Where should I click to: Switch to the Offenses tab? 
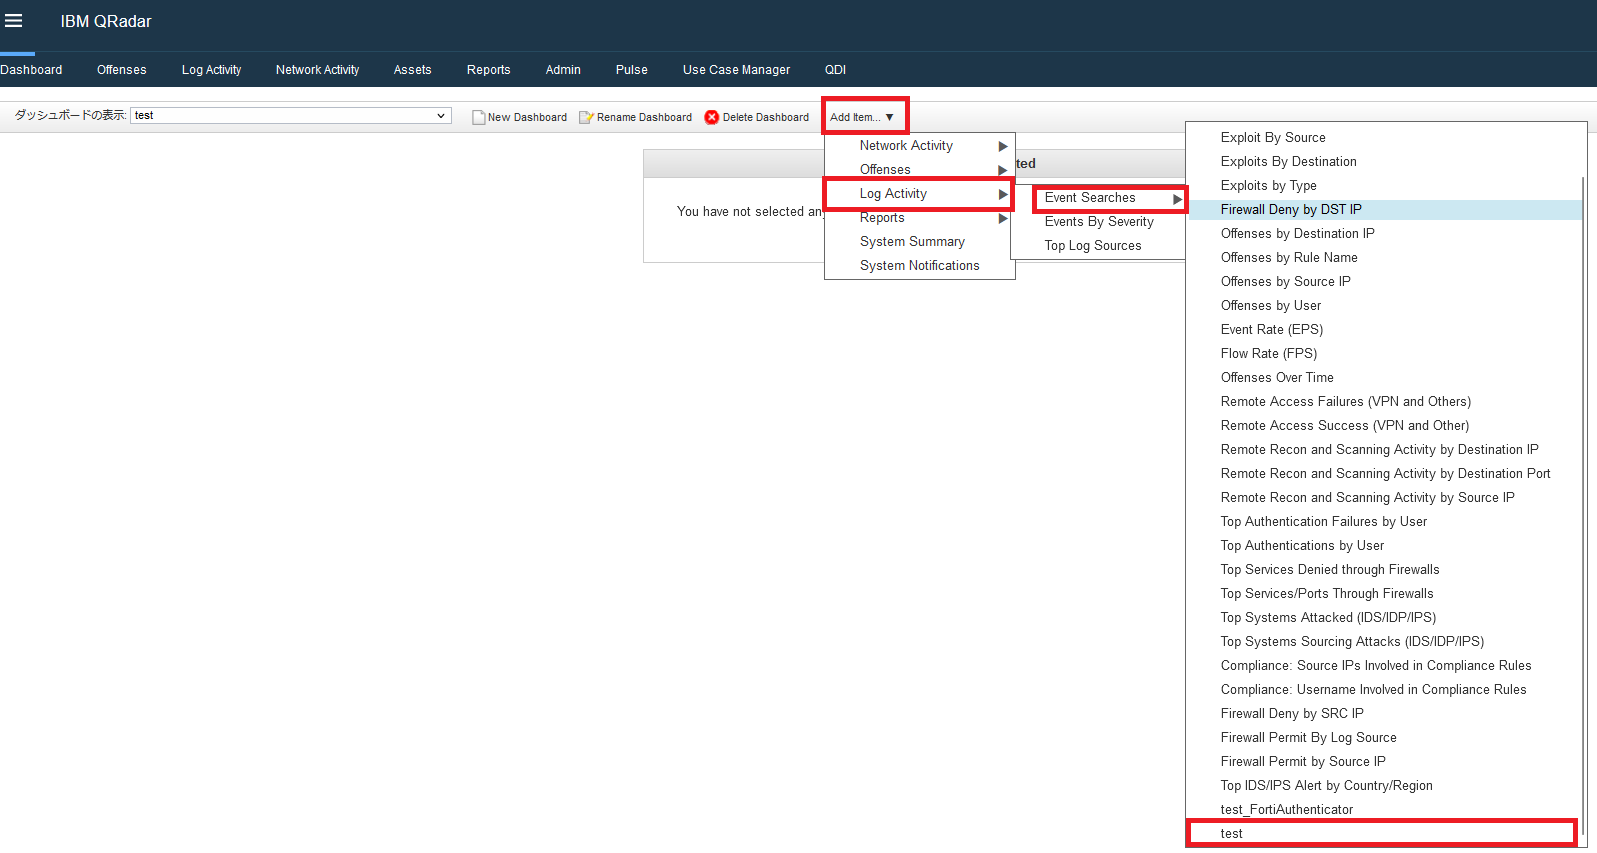(x=122, y=70)
